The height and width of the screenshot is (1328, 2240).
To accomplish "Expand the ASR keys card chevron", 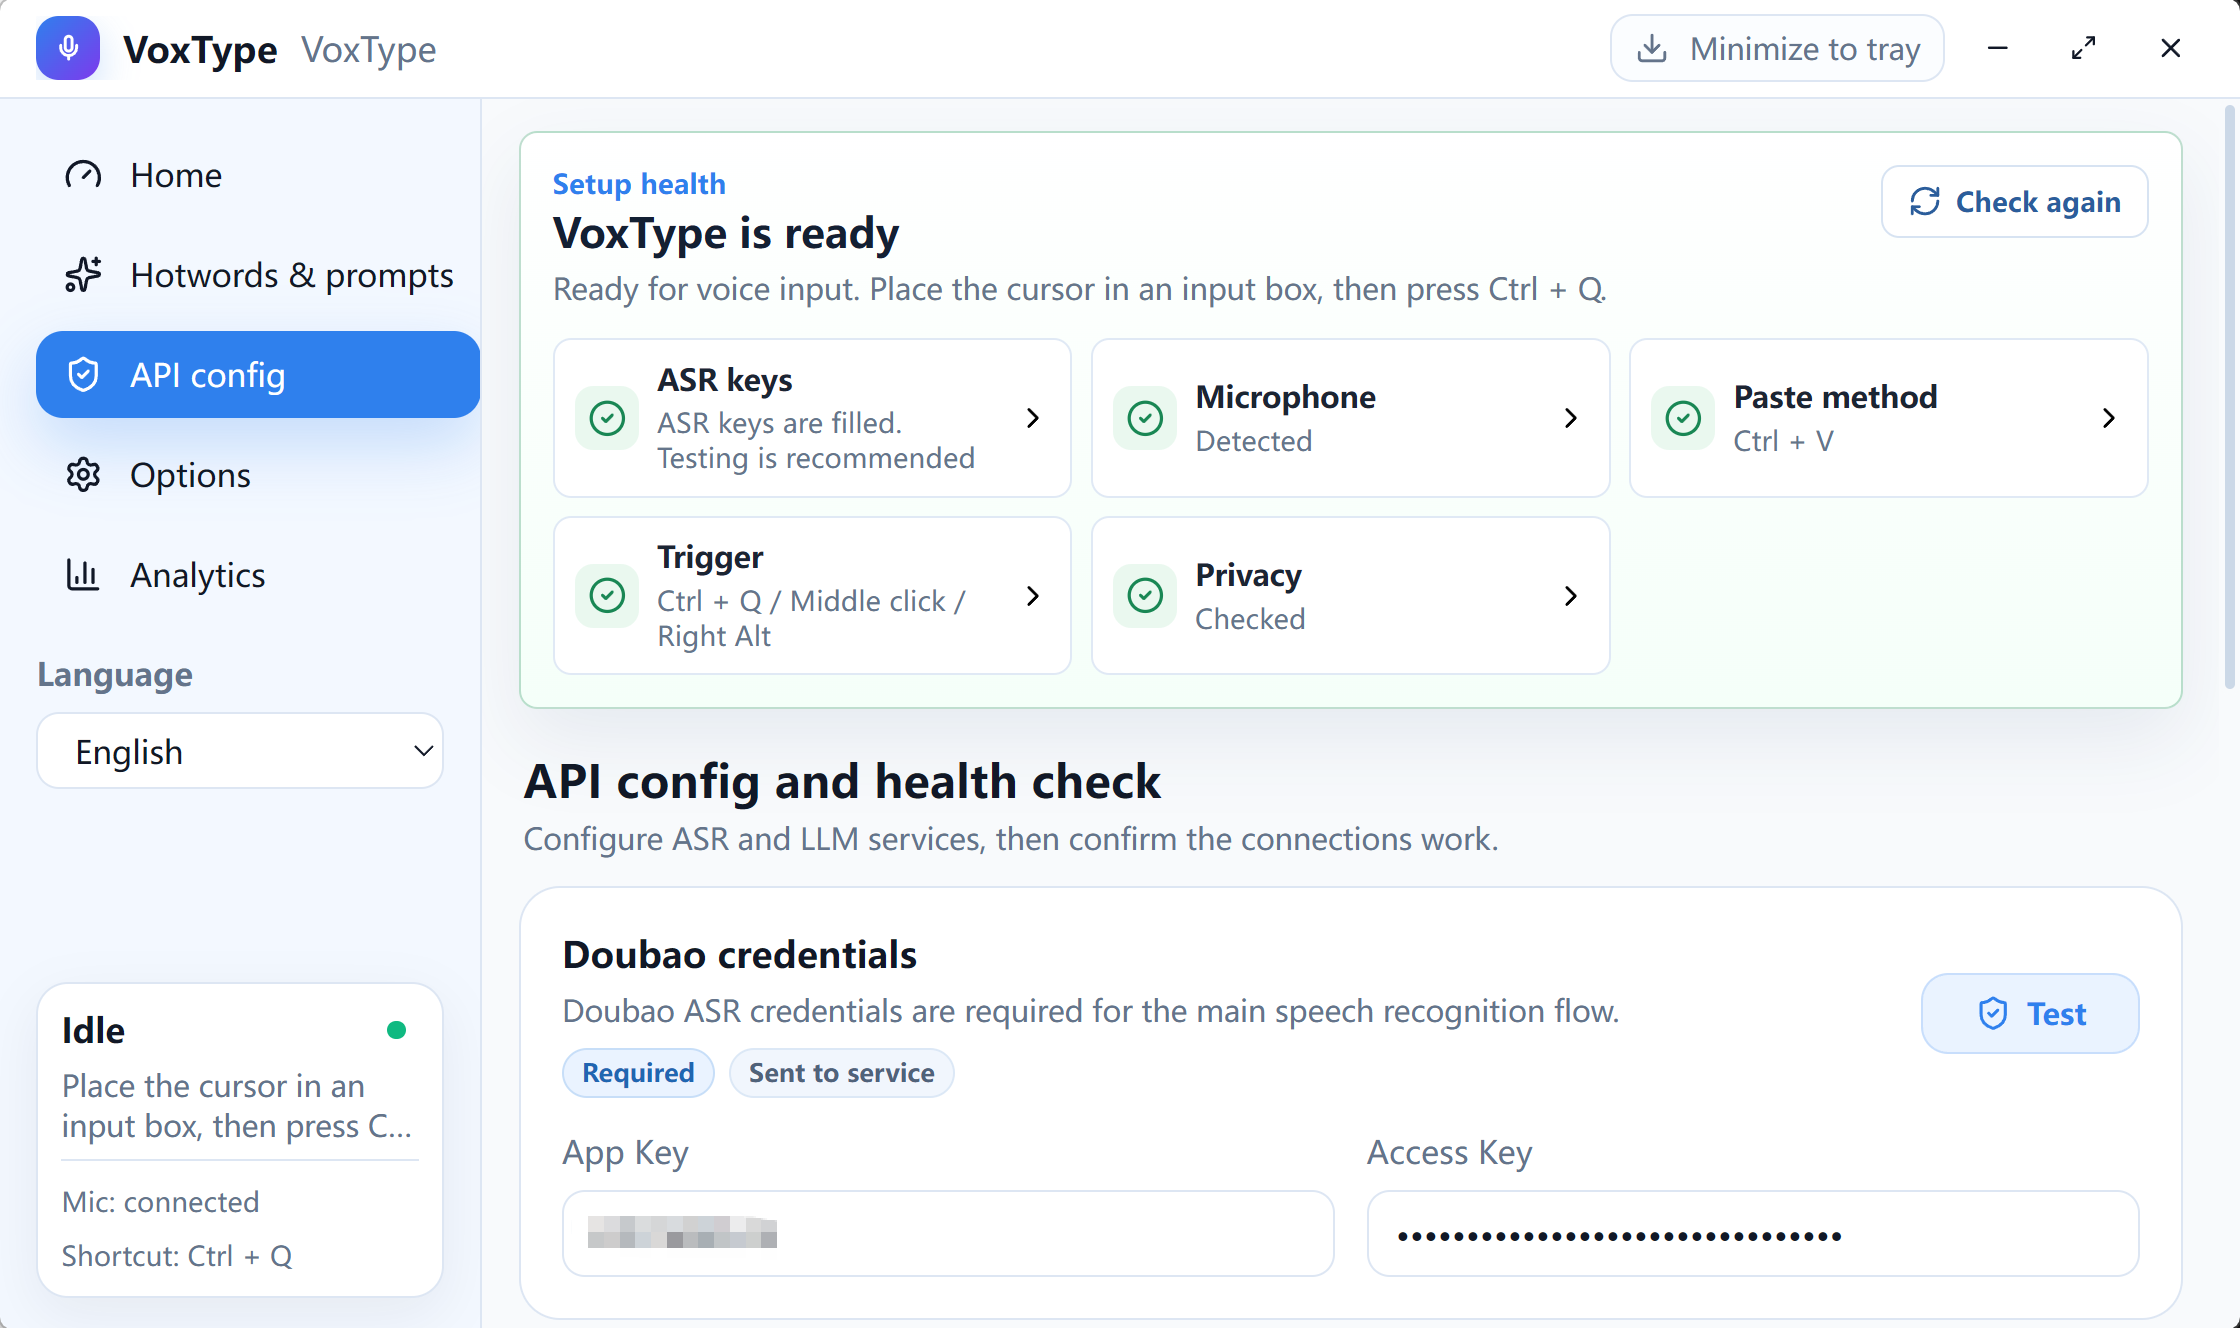I will 1033,418.
